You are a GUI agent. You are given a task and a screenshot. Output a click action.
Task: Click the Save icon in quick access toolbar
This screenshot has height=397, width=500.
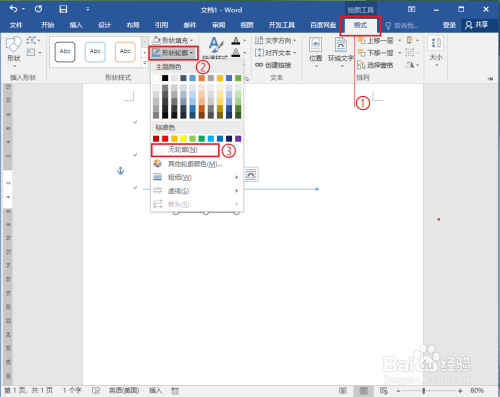(63, 9)
